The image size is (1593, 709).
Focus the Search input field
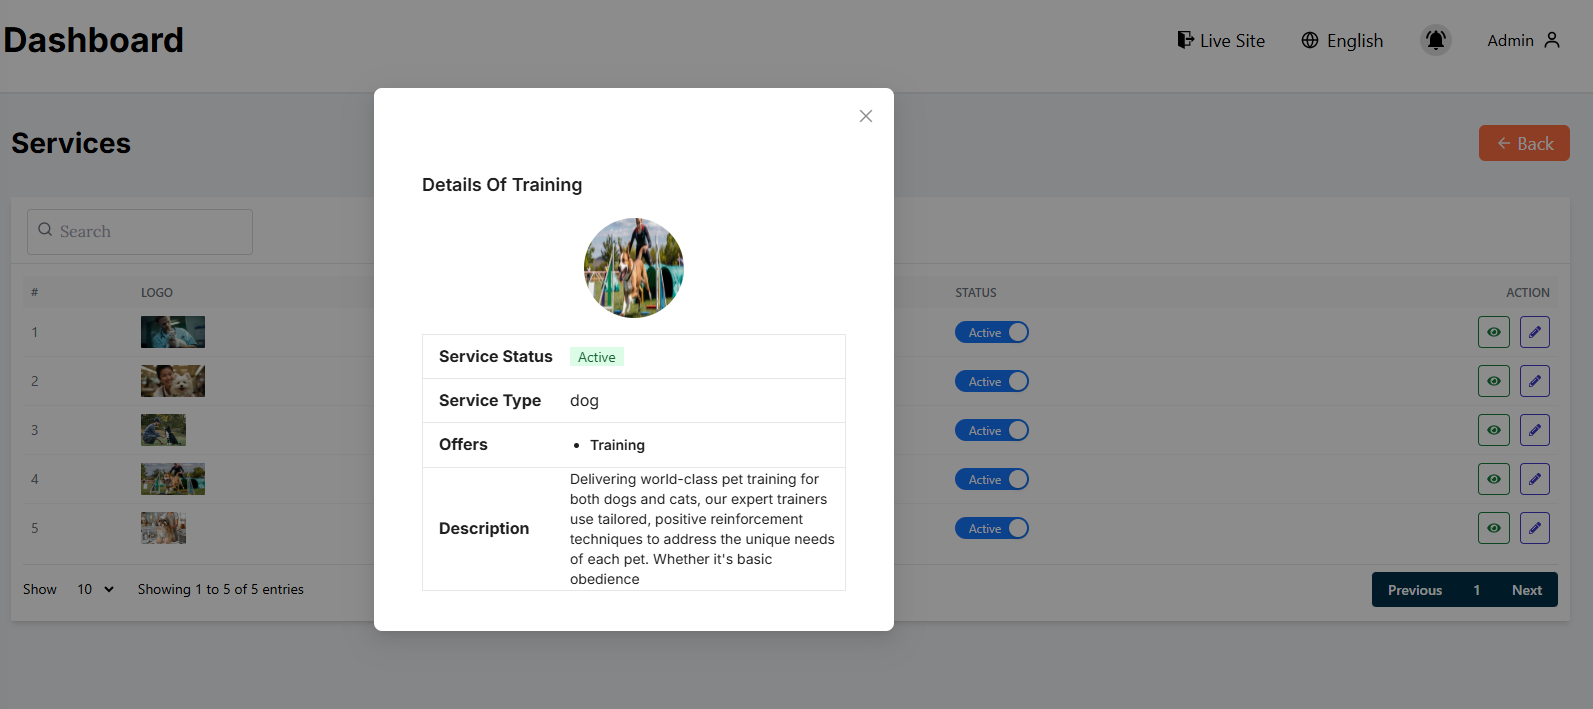(x=140, y=231)
